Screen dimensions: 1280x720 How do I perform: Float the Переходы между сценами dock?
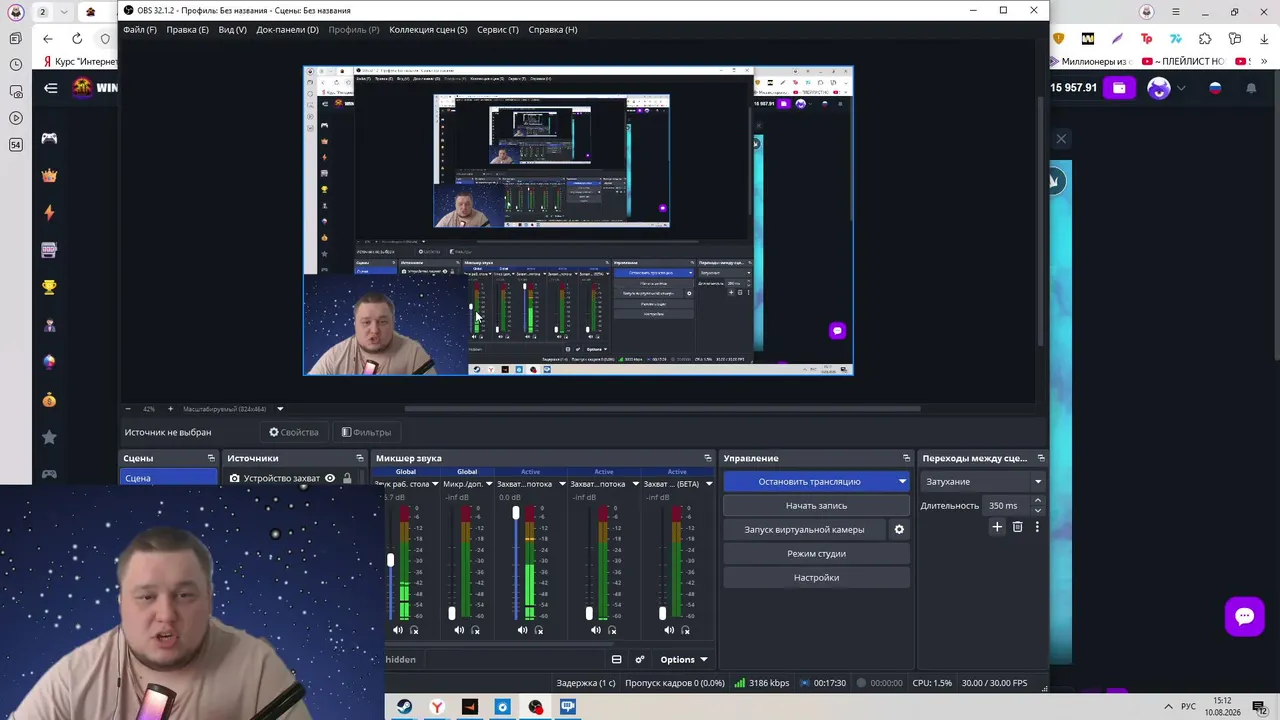point(1041,458)
